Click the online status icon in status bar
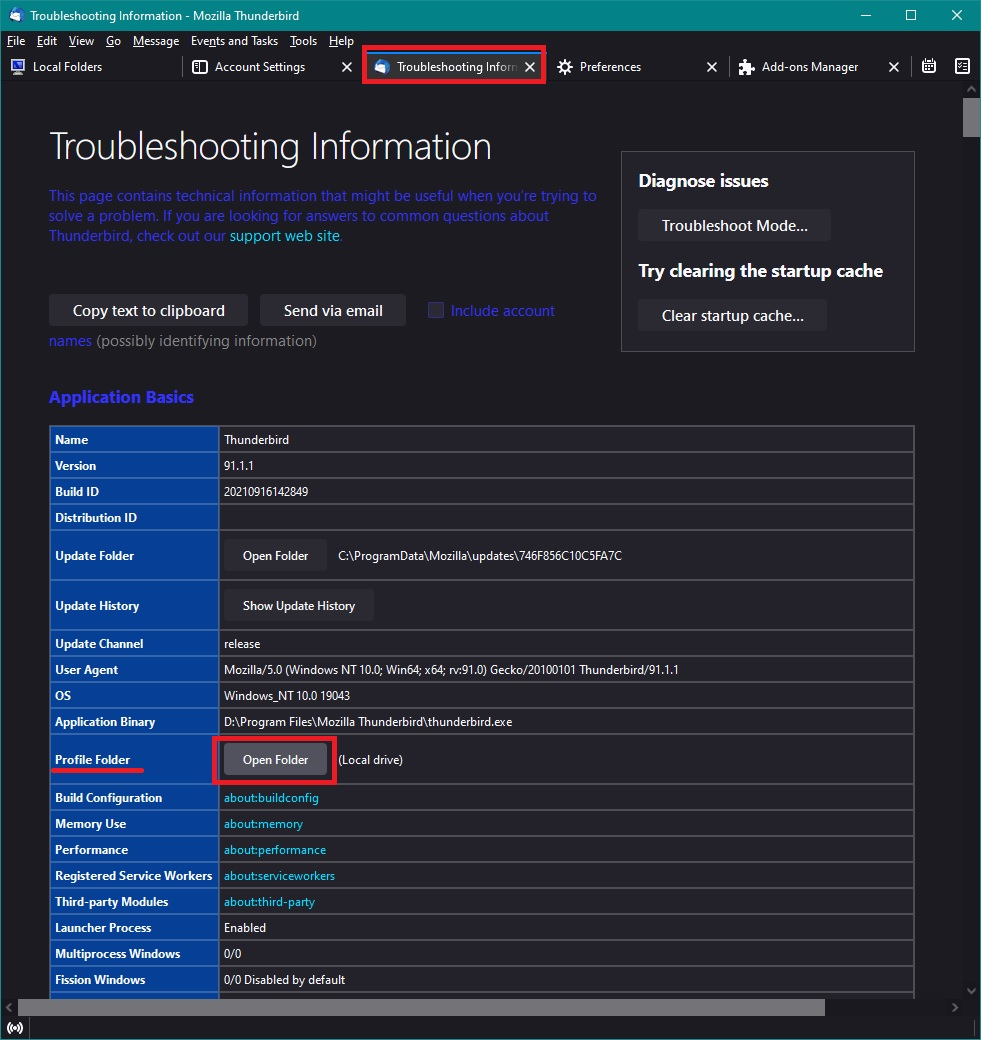Screen dimensions: 981x1040 click(x=15, y=1028)
